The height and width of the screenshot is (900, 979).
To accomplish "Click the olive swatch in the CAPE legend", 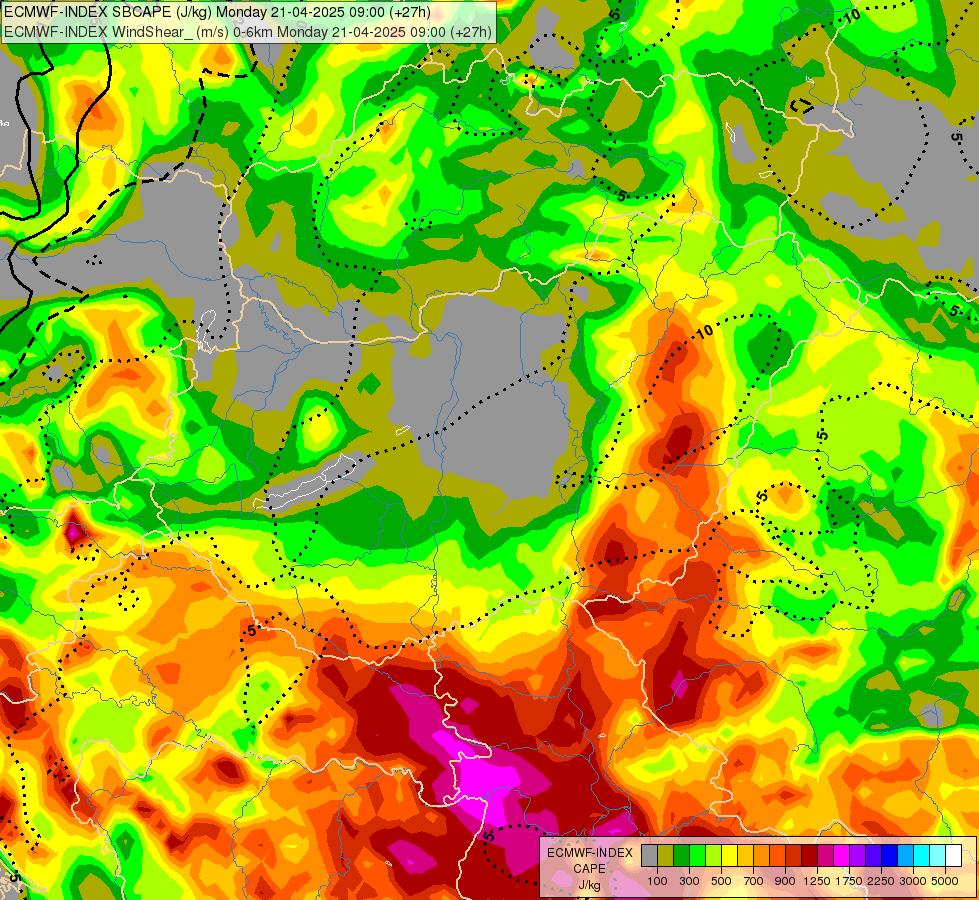I will (666, 856).
